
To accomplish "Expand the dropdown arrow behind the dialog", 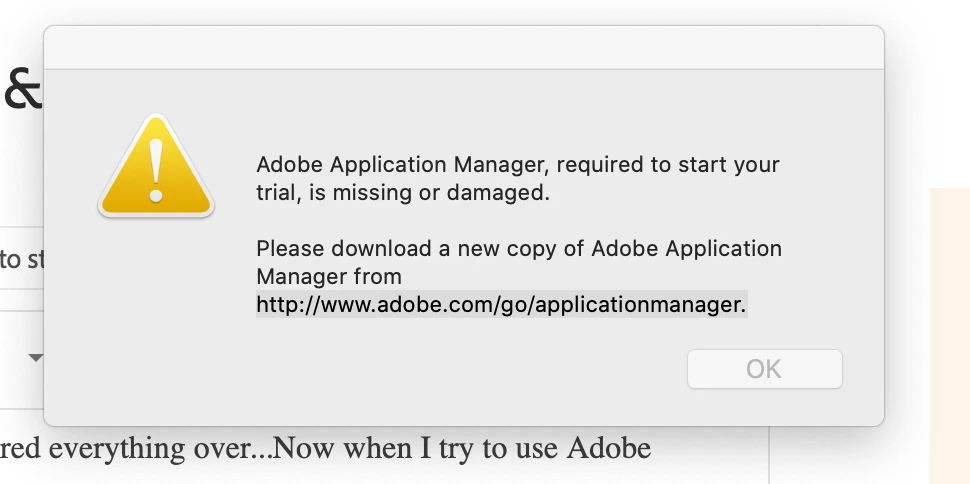I will click(x=36, y=357).
